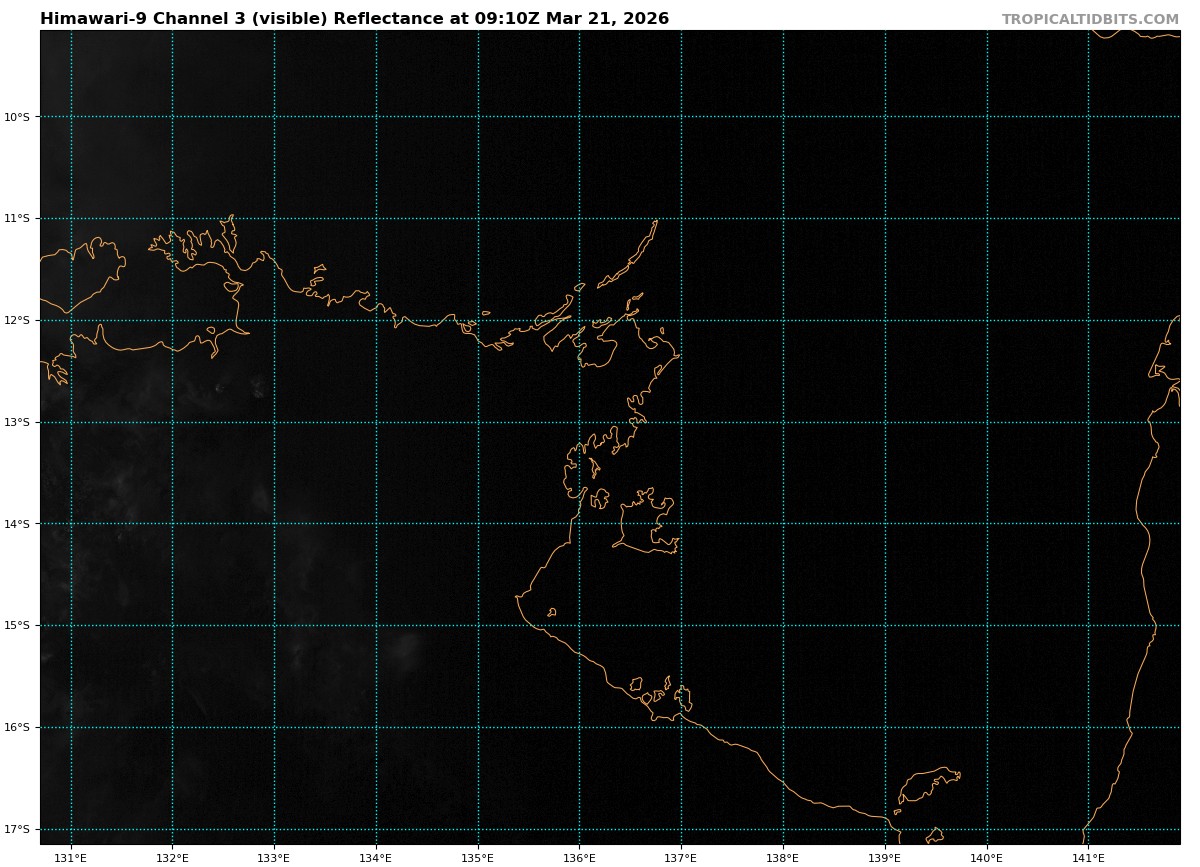Click the 137°E longitude axis label
The width and height of the screenshot is (1200, 867).
(x=681, y=857)
